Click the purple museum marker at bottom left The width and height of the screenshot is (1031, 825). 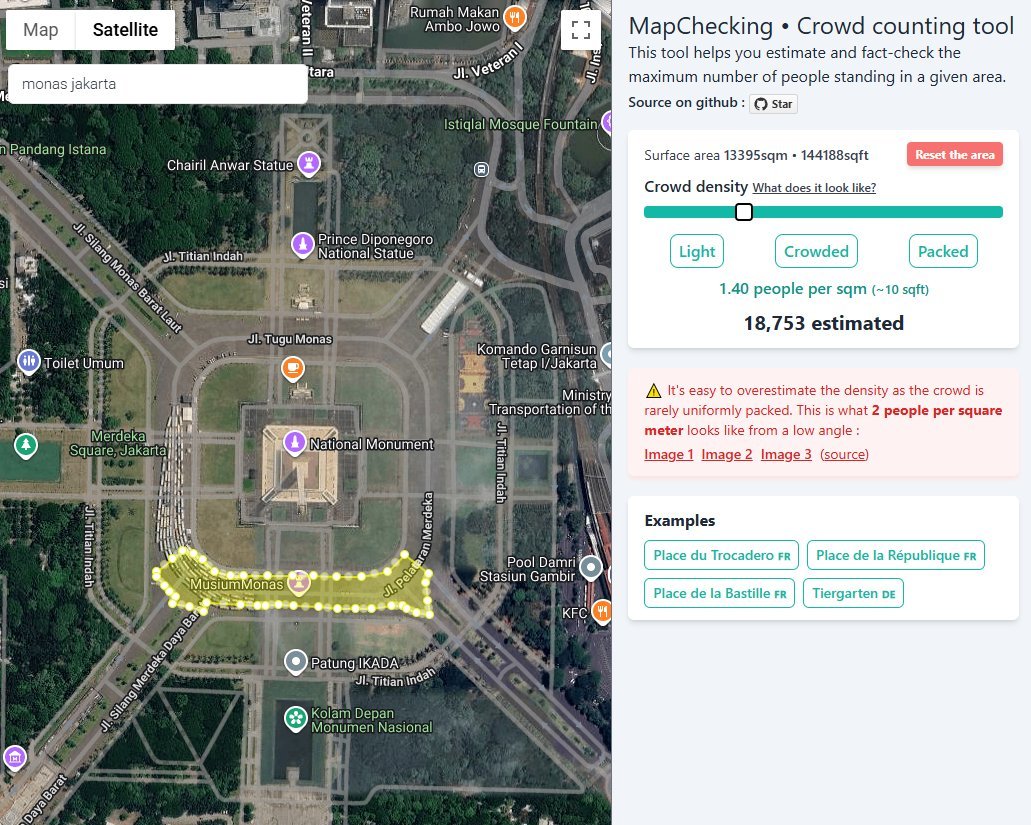14,758
